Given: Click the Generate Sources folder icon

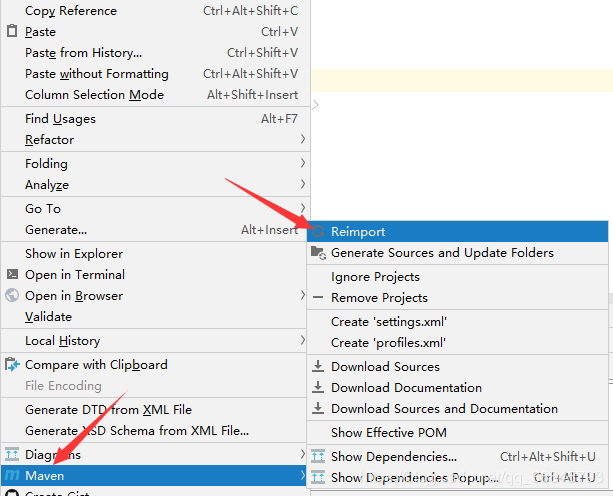Looking at the screenshot, I should (319, 253).
